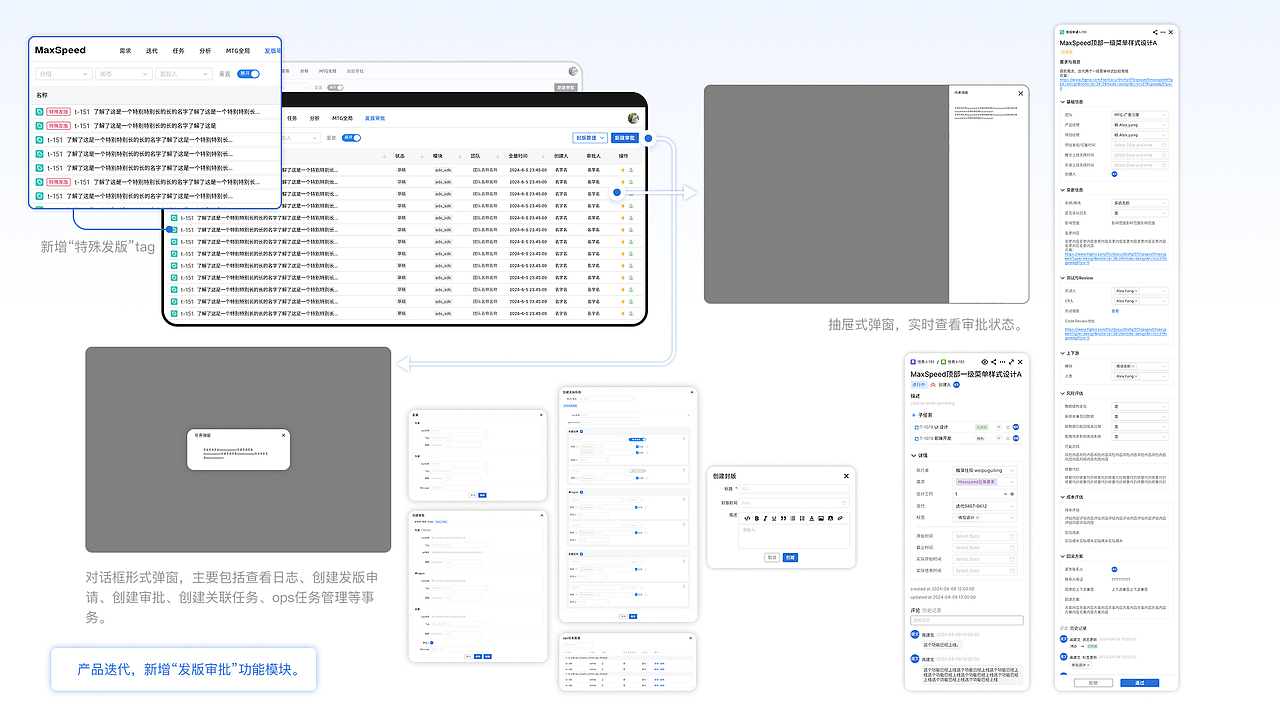Click the 截止时间 Select Date field
This screenshot has height=720, width=1280.
[x=985, y=548]
